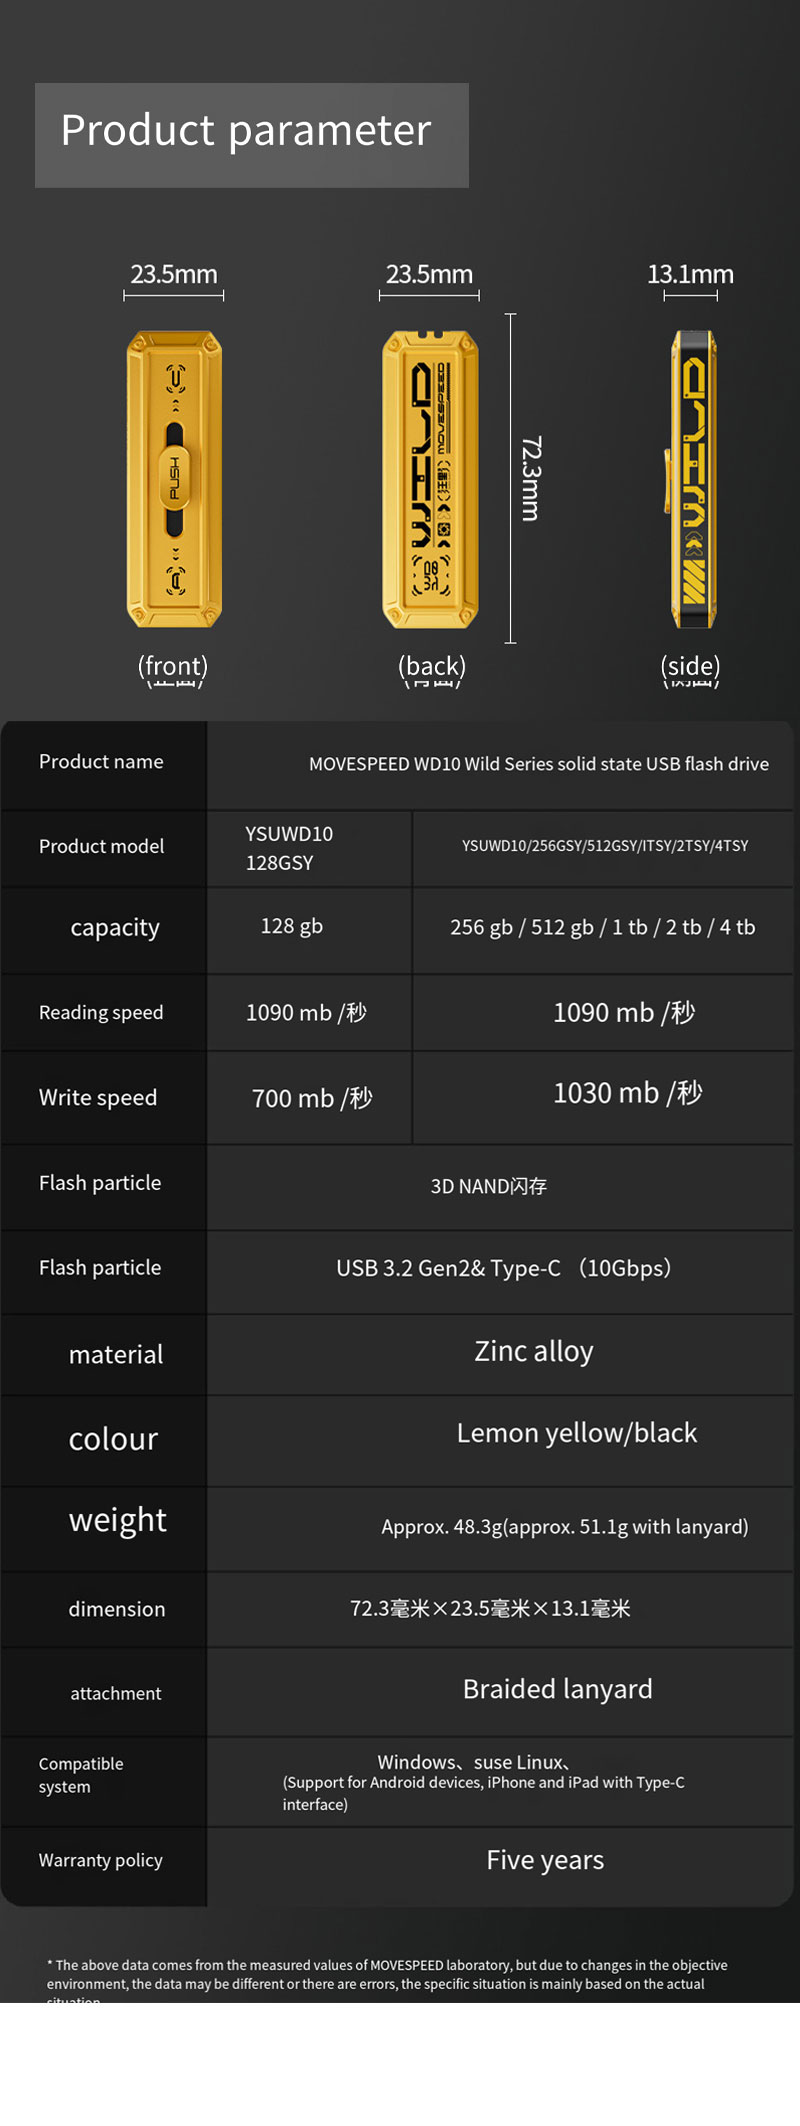Viewport: 800px width, 2126px height.
Task: Click the 72.3mm height dimension label
Action: 531,478
